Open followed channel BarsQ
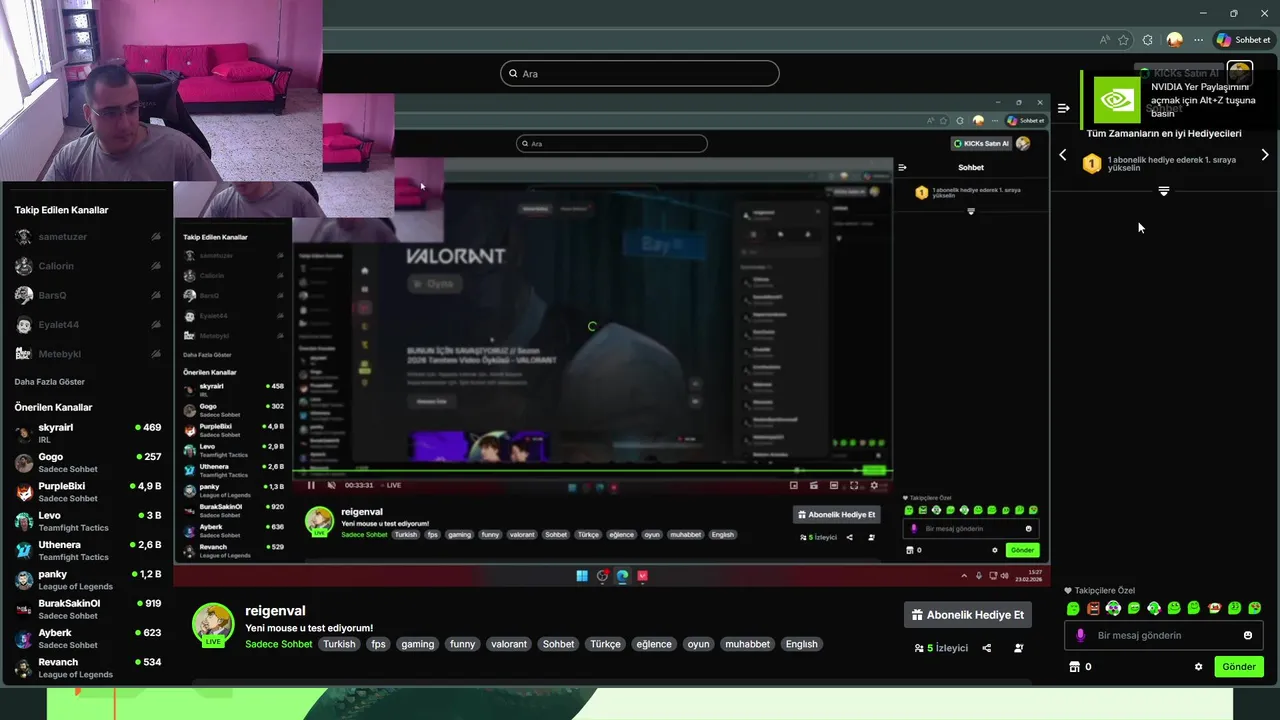 [88, 295]
